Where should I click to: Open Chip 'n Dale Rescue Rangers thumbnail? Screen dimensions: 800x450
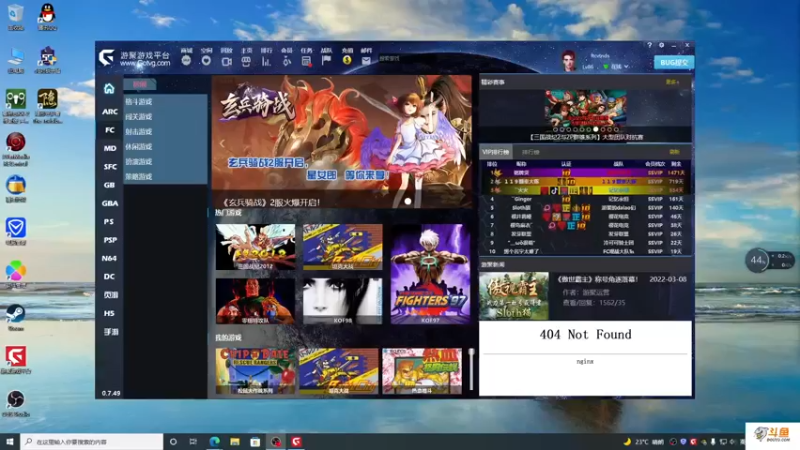pyautogui.click(x=255, y=371)
